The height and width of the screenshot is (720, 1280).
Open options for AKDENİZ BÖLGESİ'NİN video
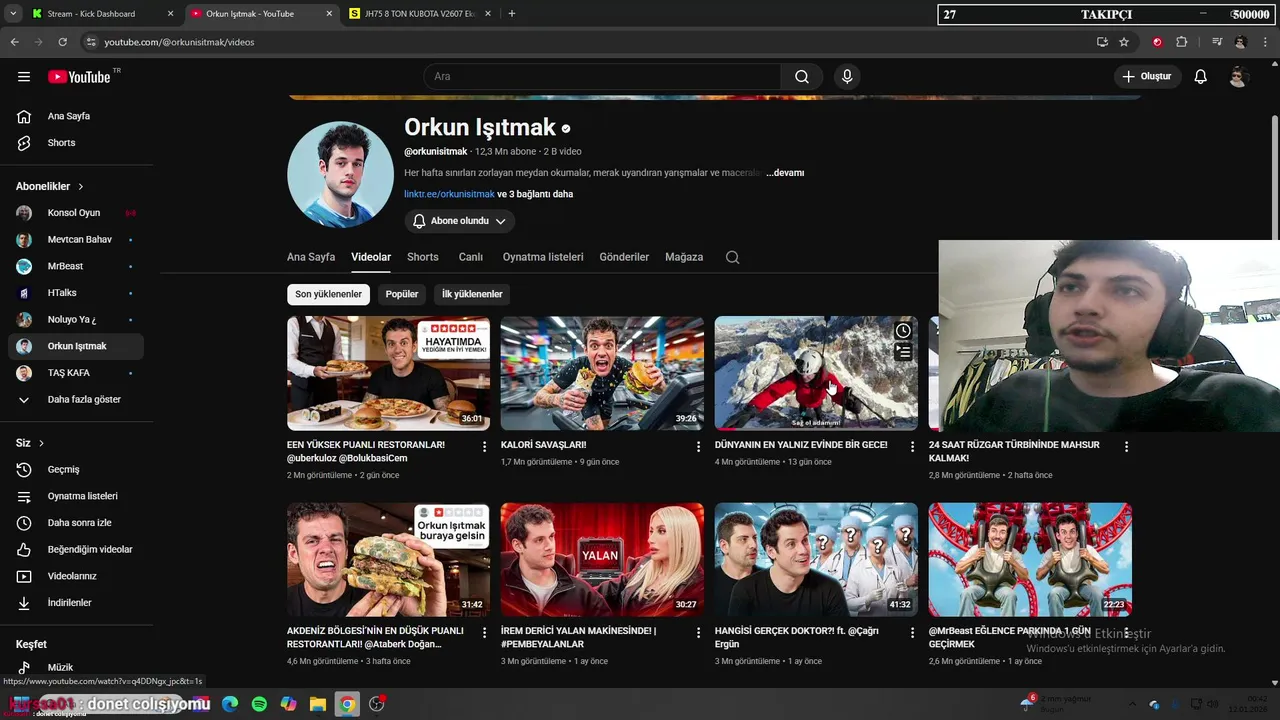tap(485, 633)
